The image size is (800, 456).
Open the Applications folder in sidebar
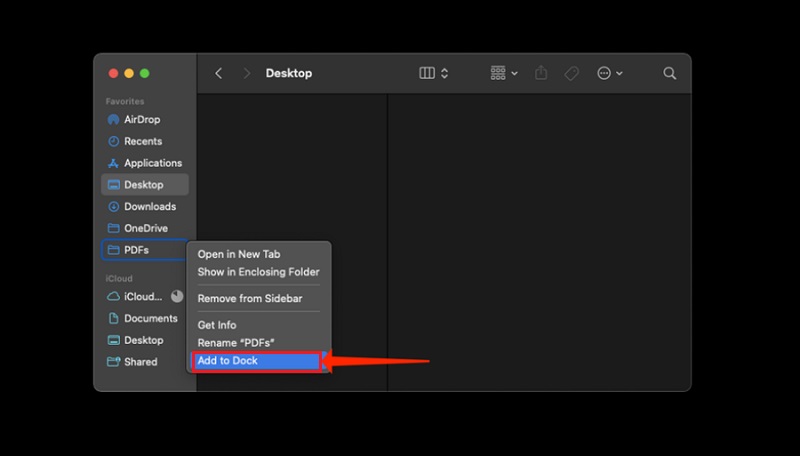click(152, 163)
